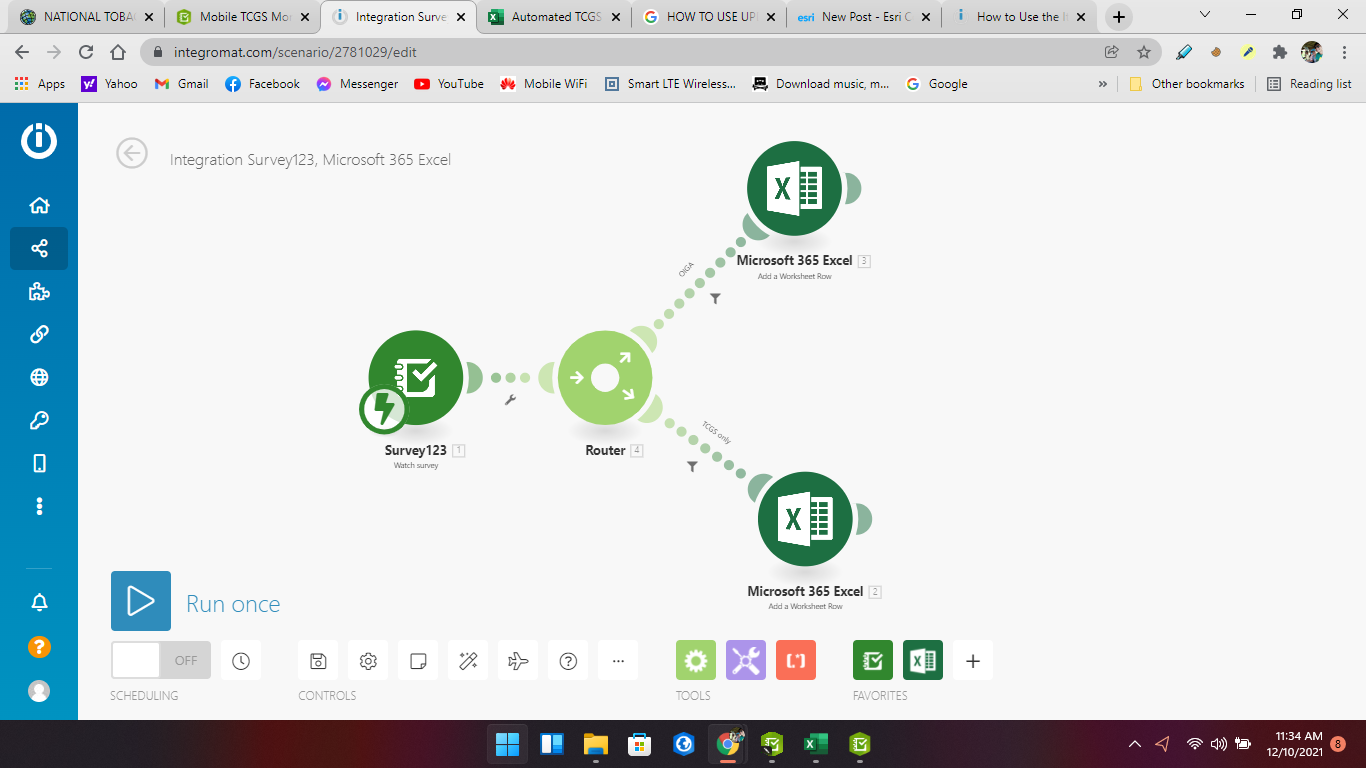Select the lower Microsoft 365 Excel module
Screen dimensions: 1366x768
(805, 519)
